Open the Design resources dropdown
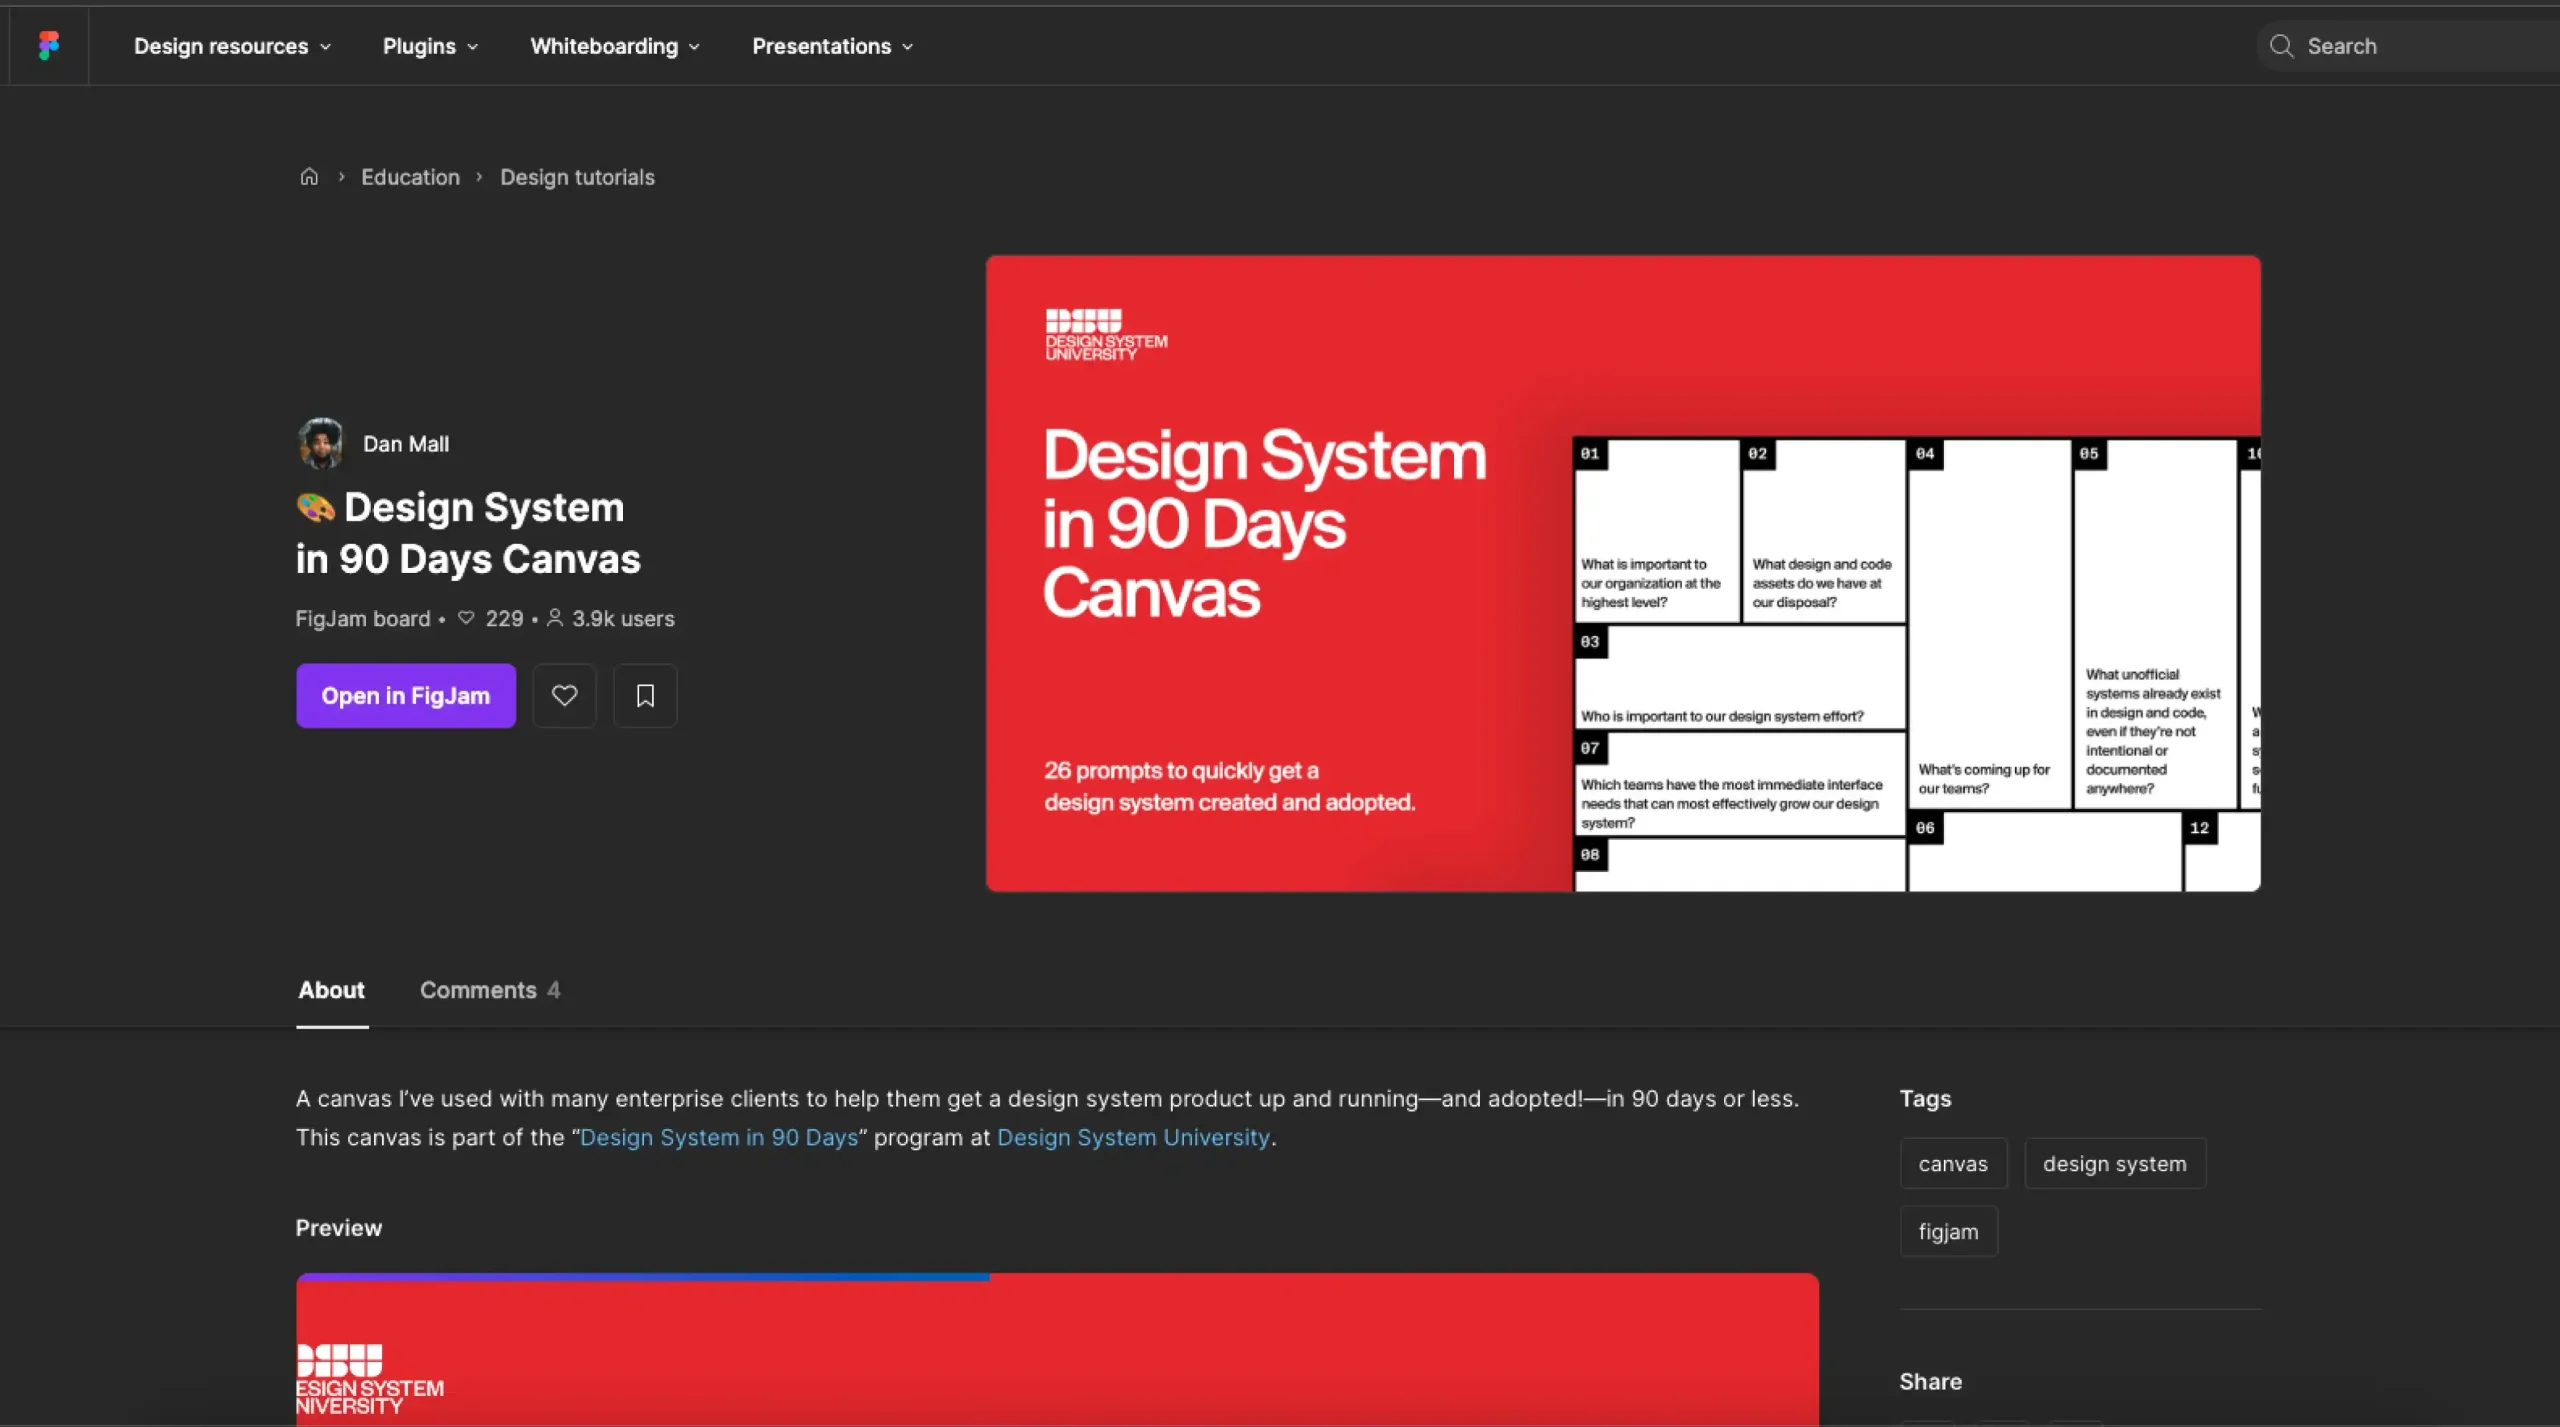This screenshot has height=1427, width=2560. [x=232, y=46]
